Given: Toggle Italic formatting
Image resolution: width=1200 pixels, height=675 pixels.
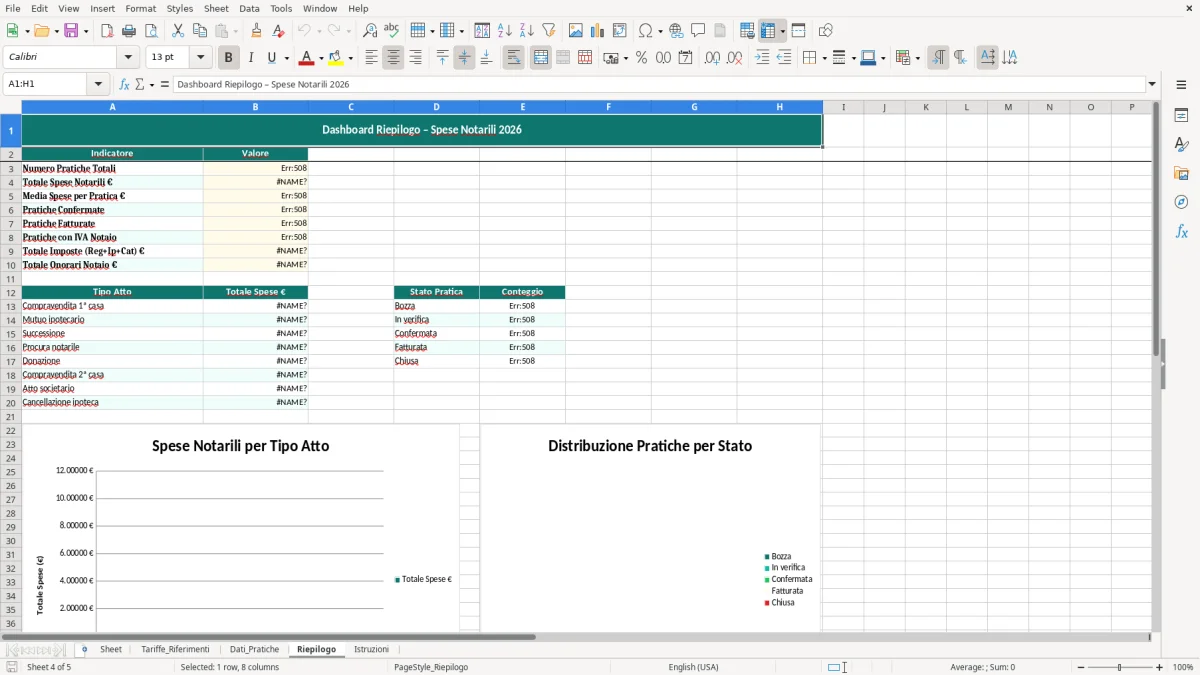Looking at the screenshot, I should coord(251,58).
